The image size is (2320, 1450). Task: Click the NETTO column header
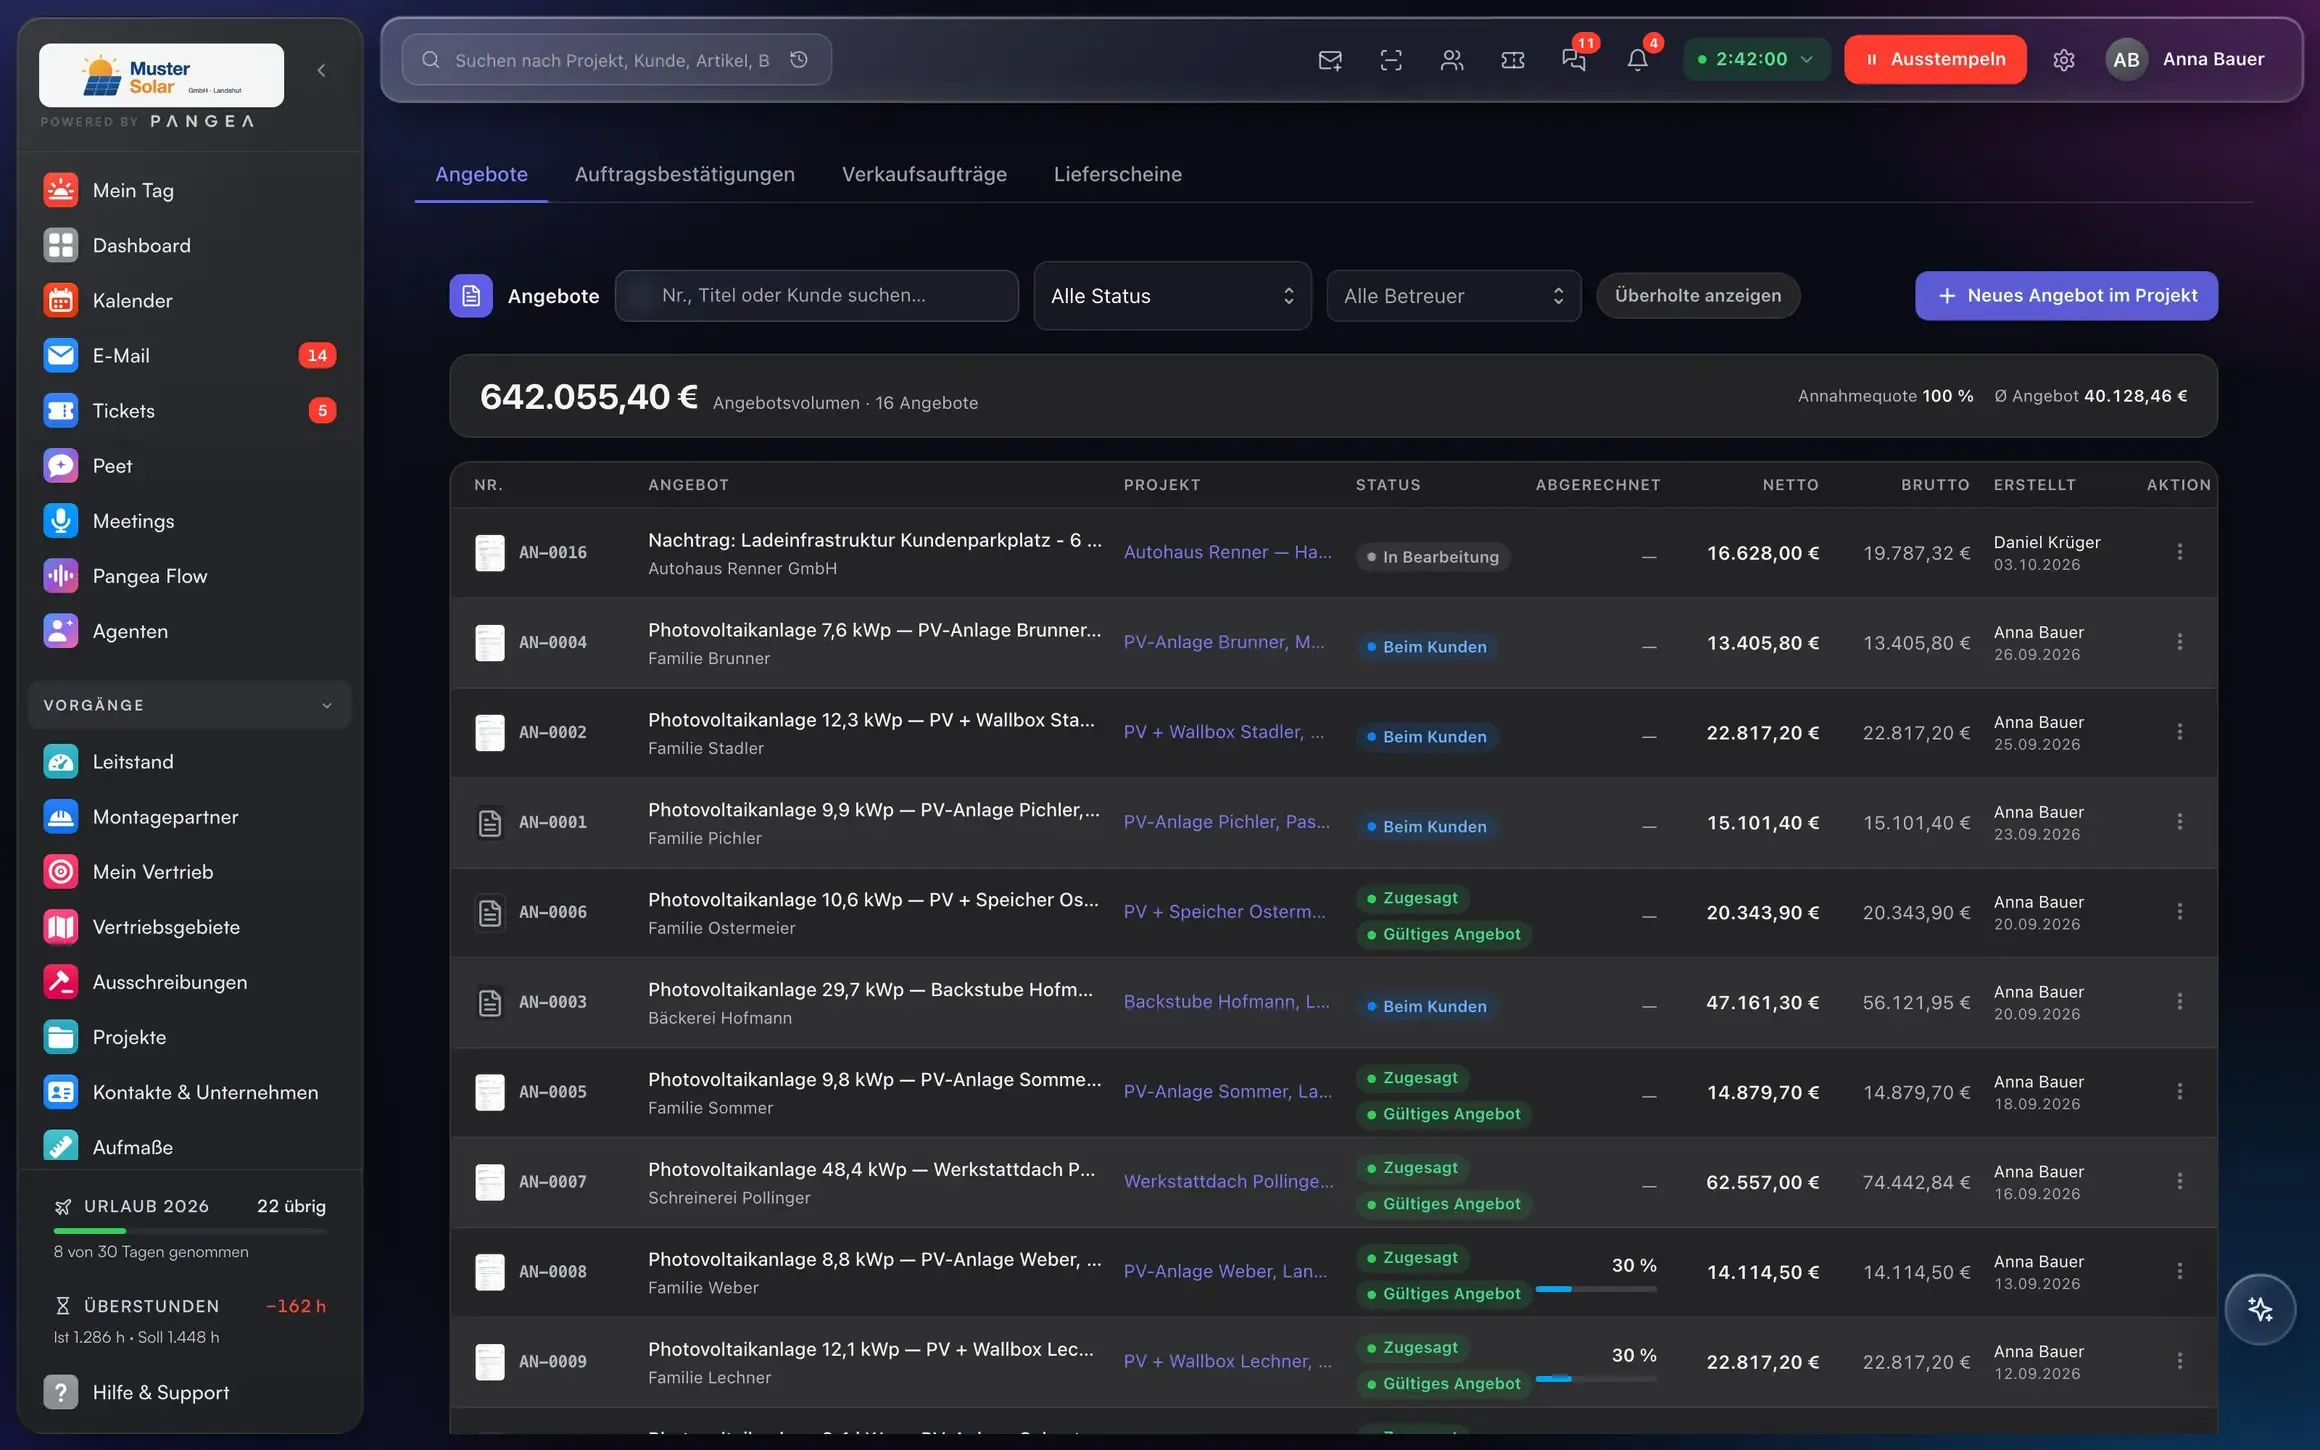(1790, 485)
